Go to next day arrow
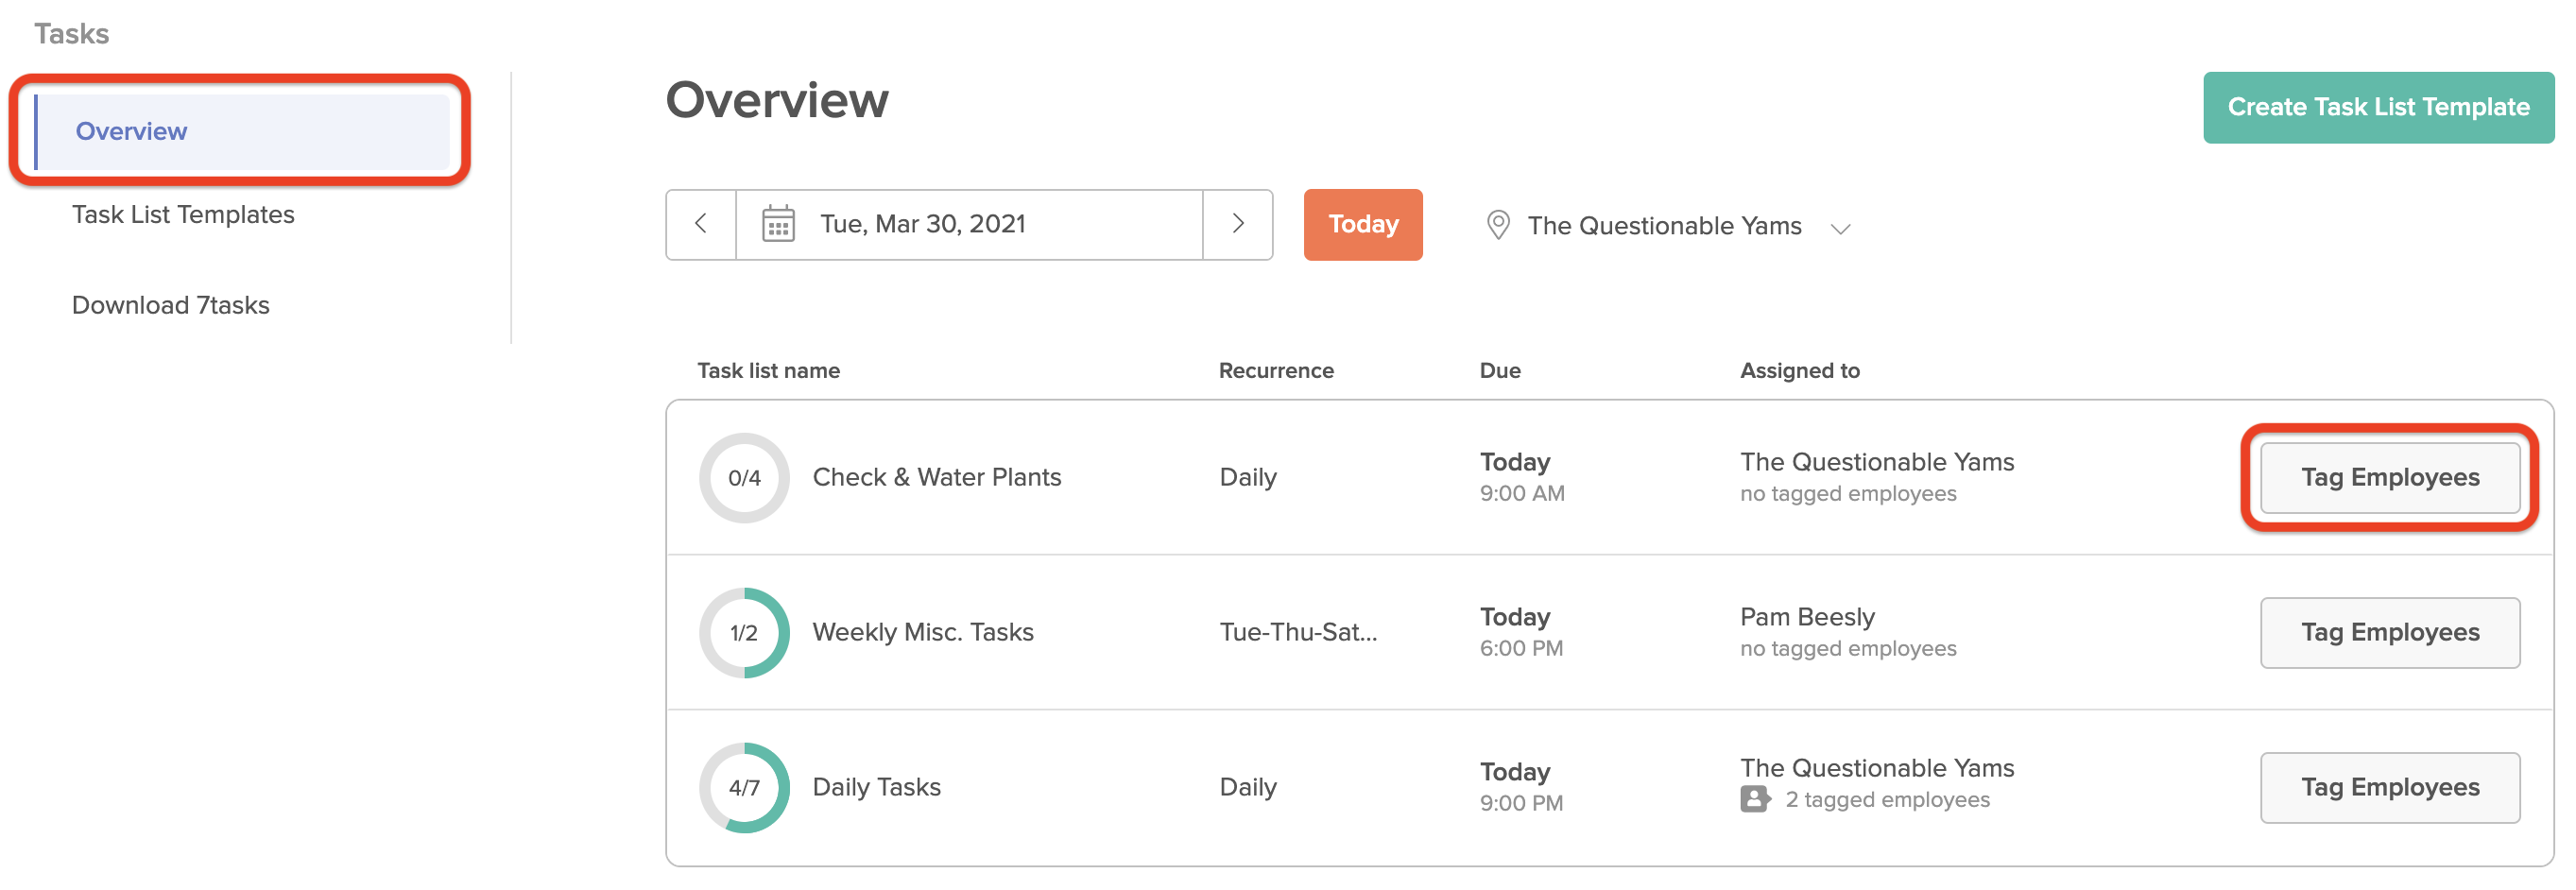 [x=1238, y=224]
